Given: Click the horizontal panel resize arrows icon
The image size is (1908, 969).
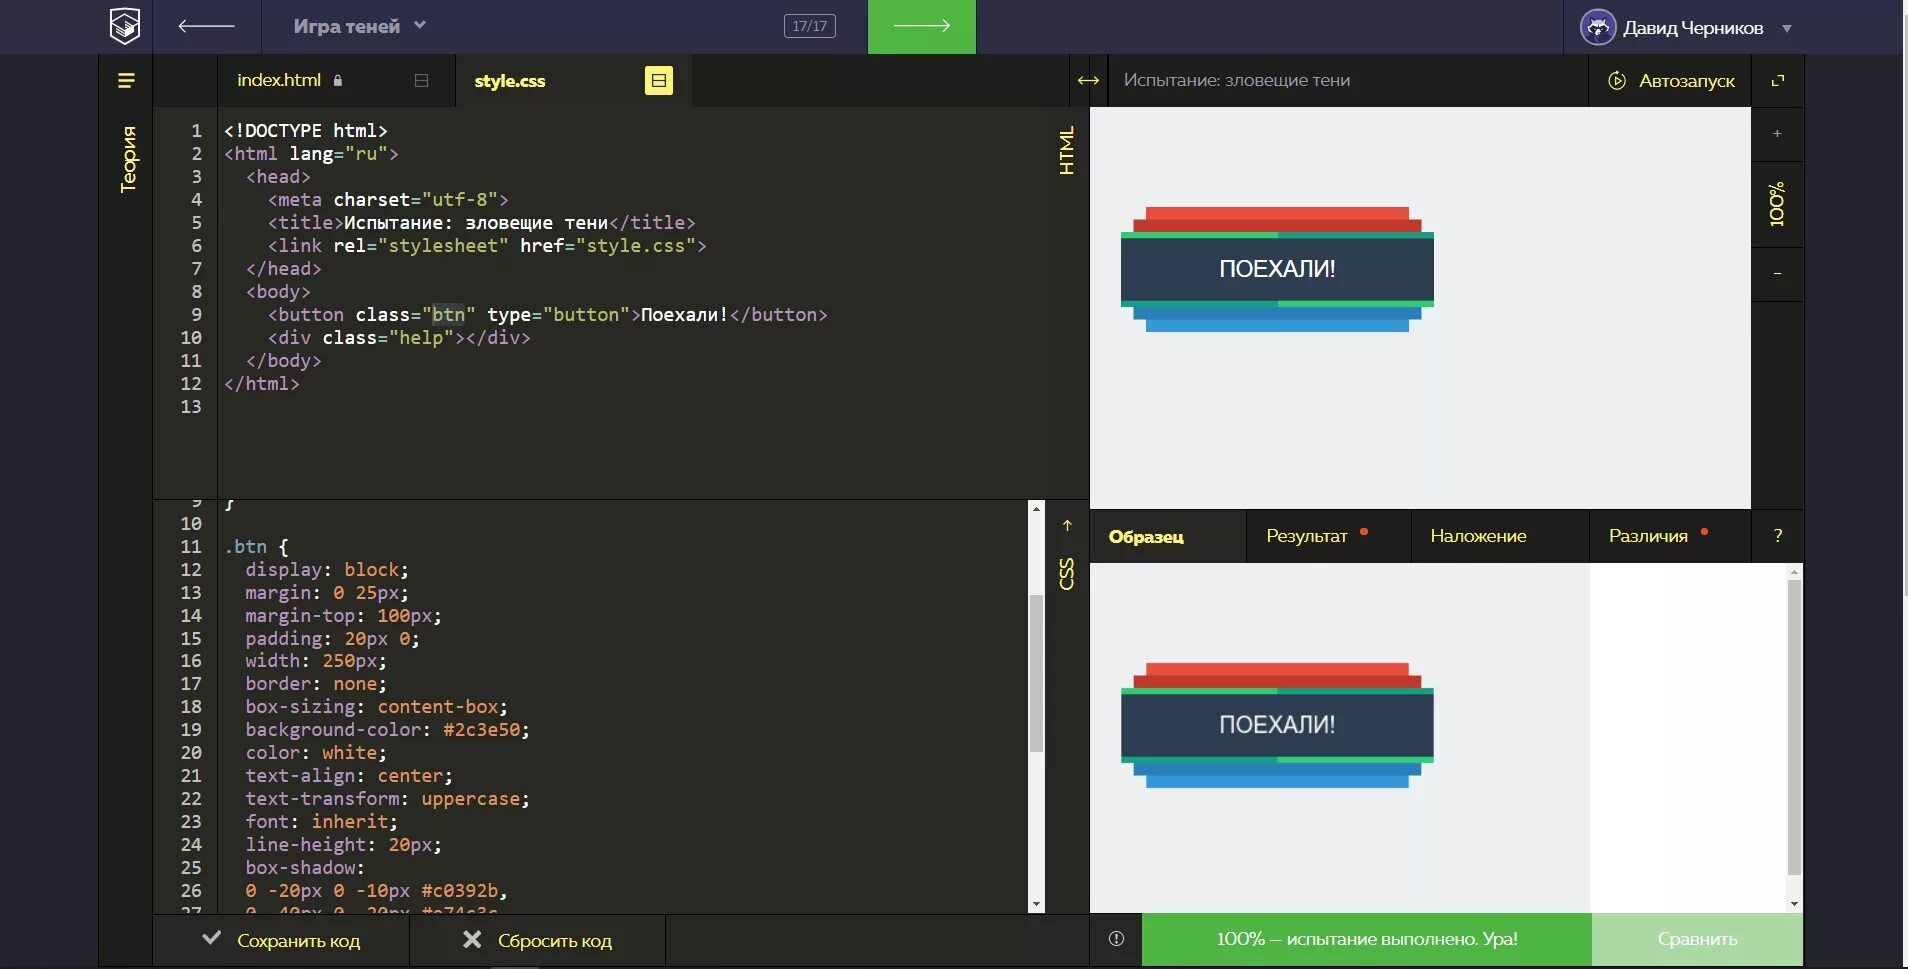Looking at the screenshot, I should (x=1088, y=80).
